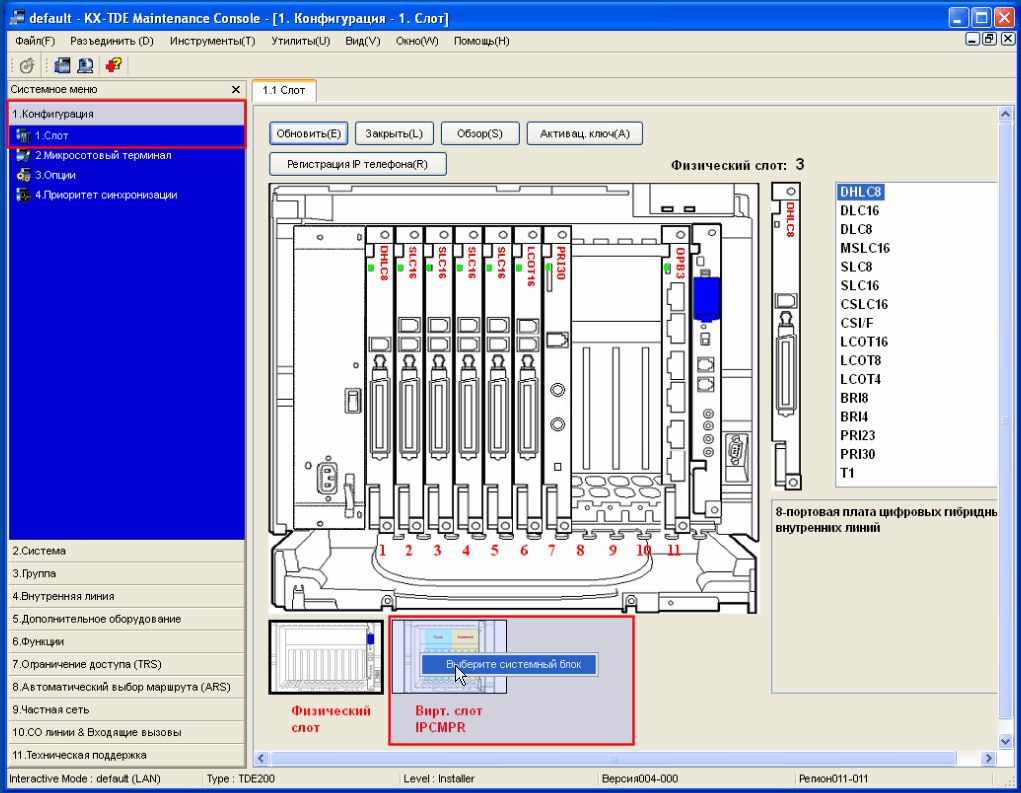Click the DHLC8 card preview image
Image resolution: width=1021 pixels, height=793 pixels.
point(787,336)
